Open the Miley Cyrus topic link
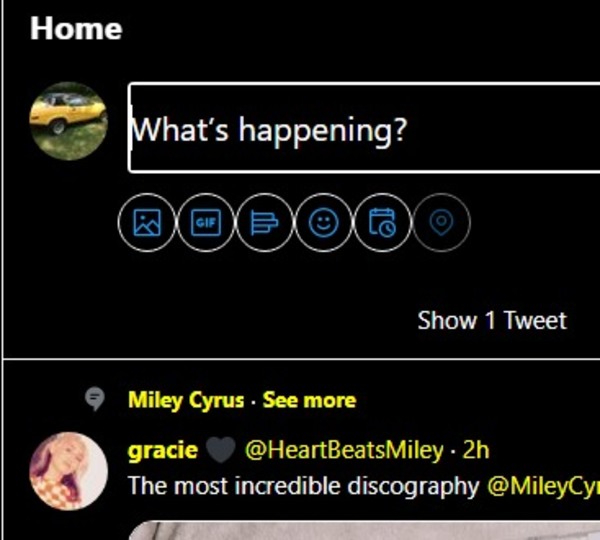This screenshot has width=600, height=540. tap(186, 401)
